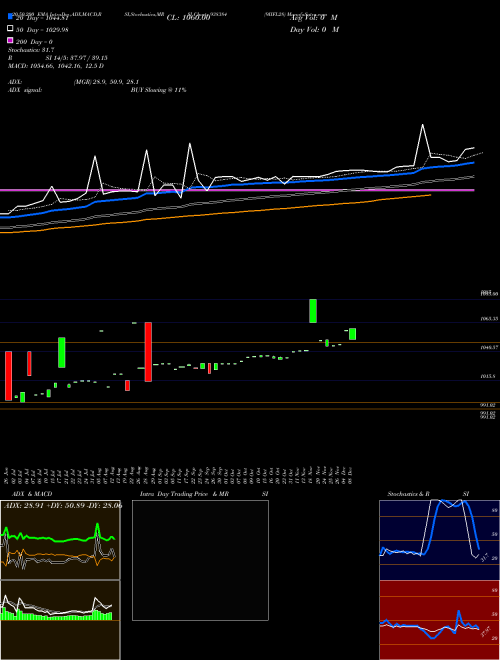This screenshot has width=500, height=660.
Task: Click the last green candle on the candlestick chart
Action: (352, 334)
